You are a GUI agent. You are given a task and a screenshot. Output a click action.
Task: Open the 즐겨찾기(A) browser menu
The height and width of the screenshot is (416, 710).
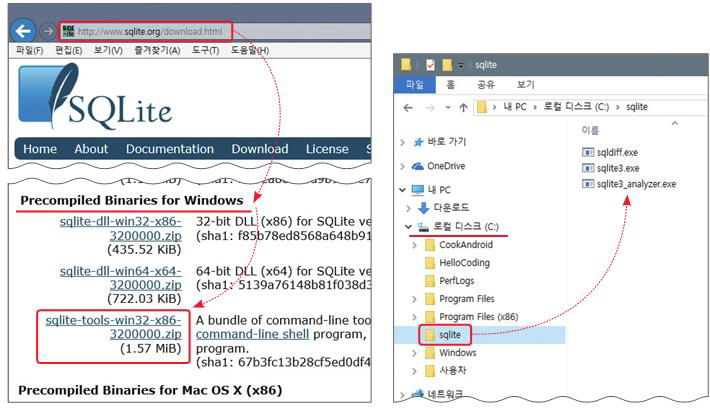click(157, 50)
